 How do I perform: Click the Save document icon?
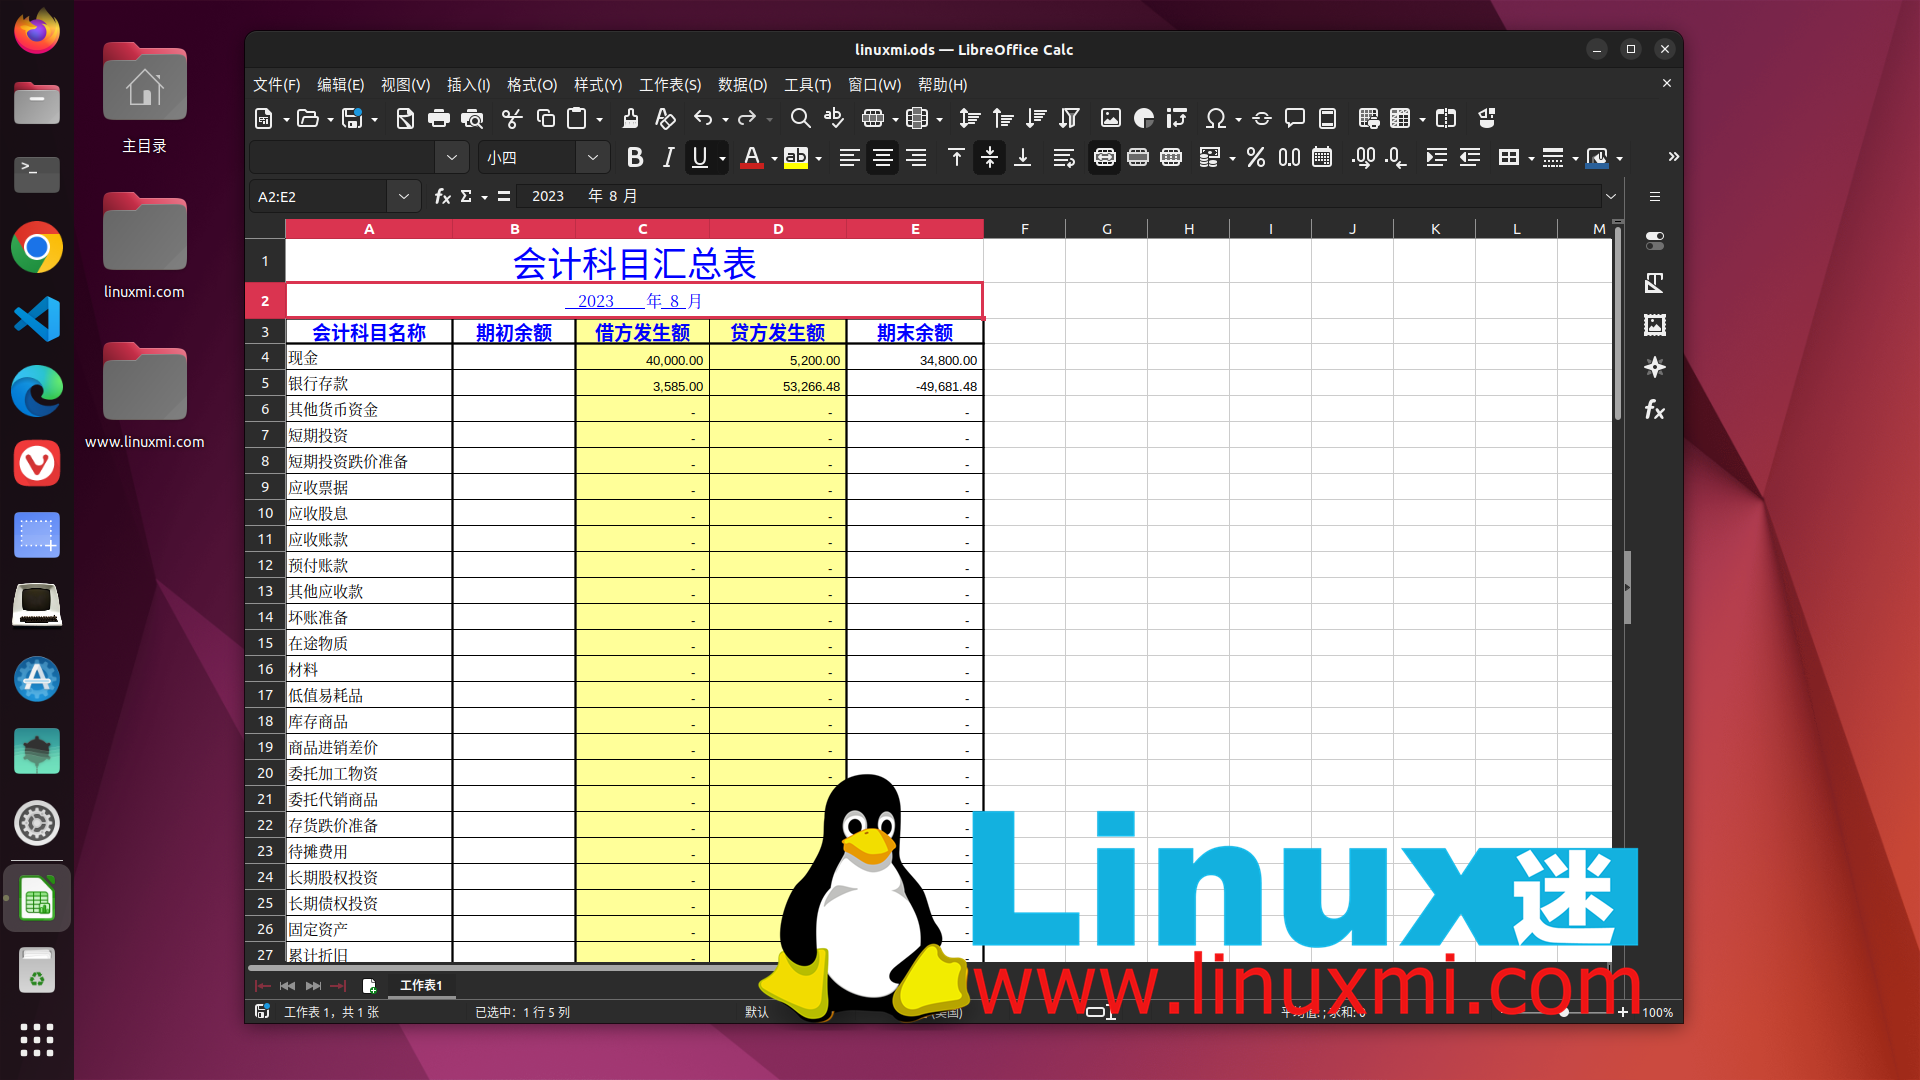coord(352,119)
